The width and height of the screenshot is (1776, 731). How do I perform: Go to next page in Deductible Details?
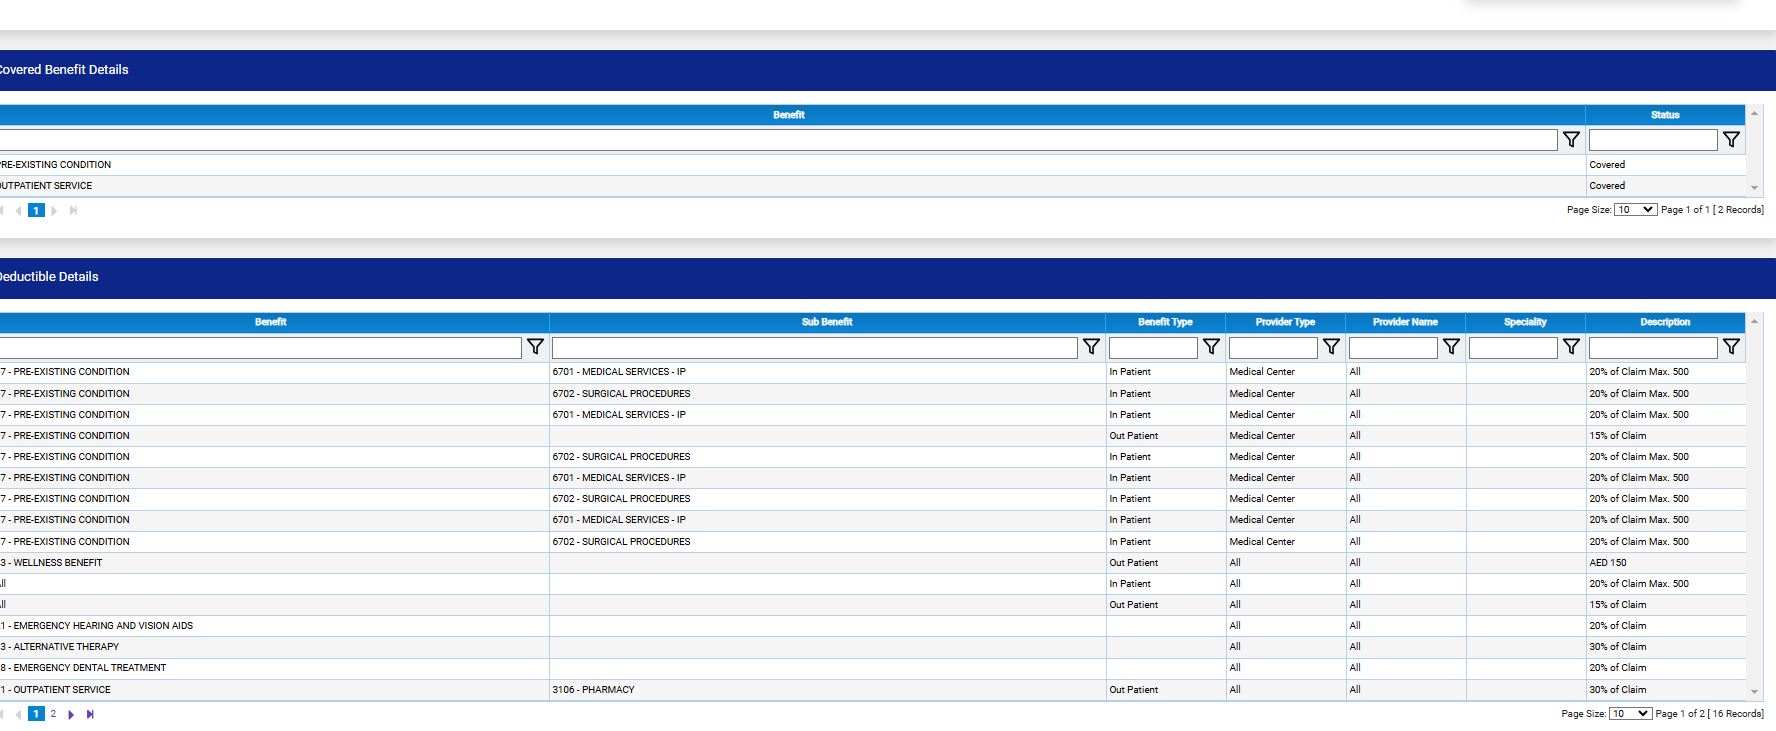71,714
